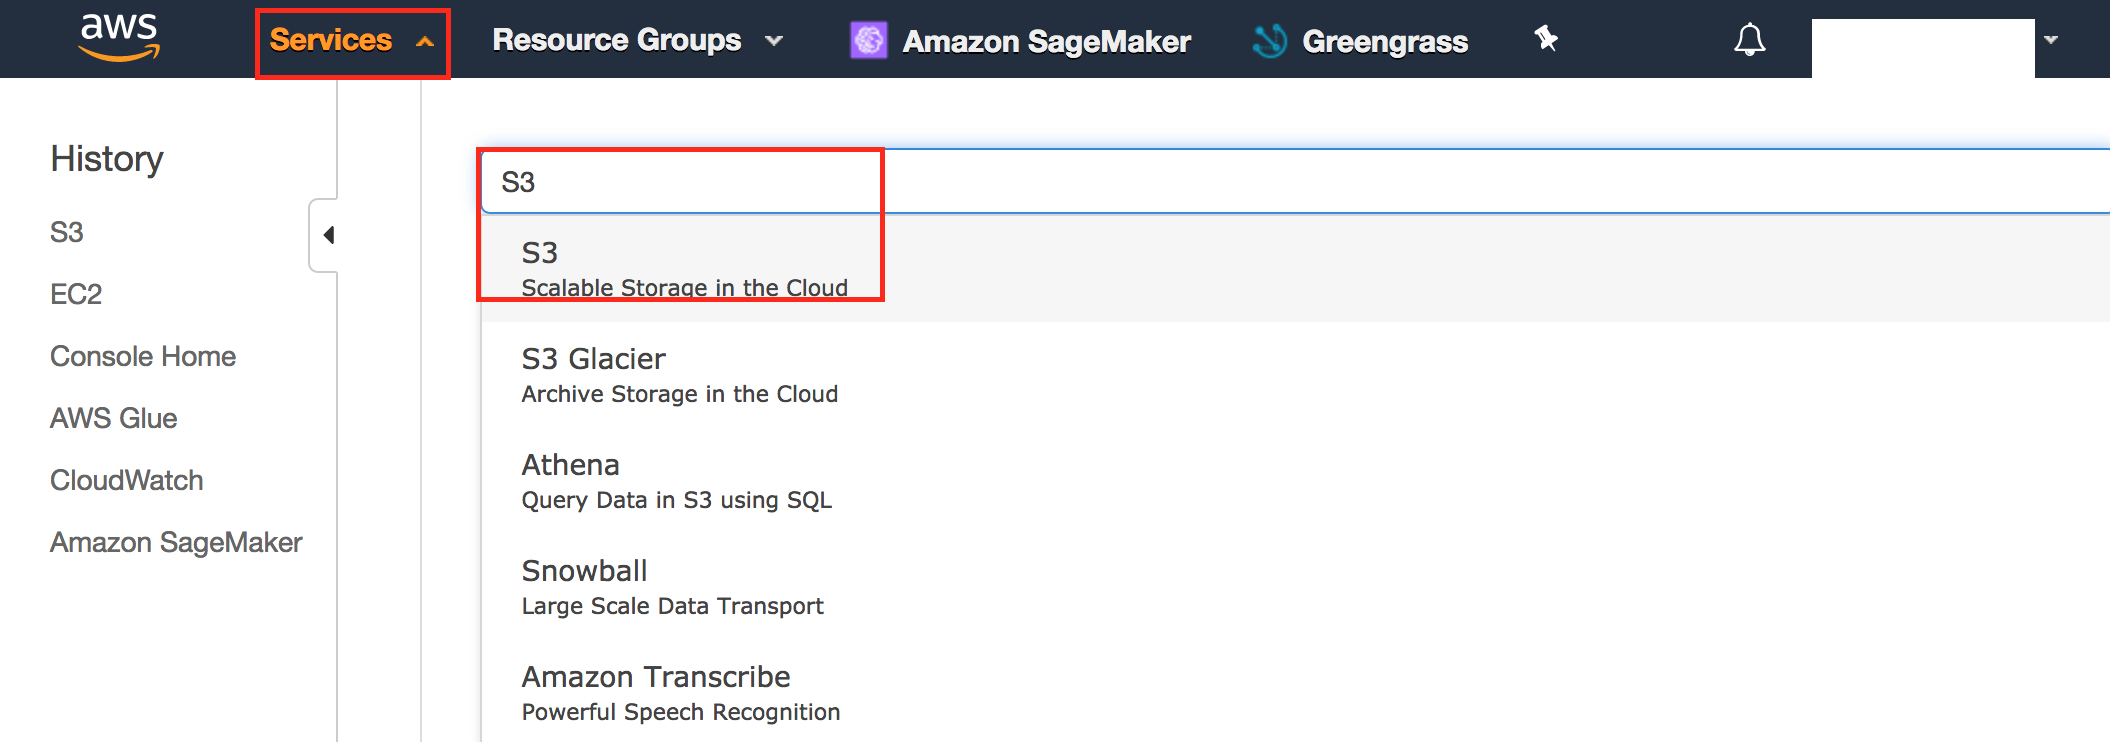Choose Athena from search results
Image resolution: width=2110 pixels, height=742 pixels.
(676, 481)
